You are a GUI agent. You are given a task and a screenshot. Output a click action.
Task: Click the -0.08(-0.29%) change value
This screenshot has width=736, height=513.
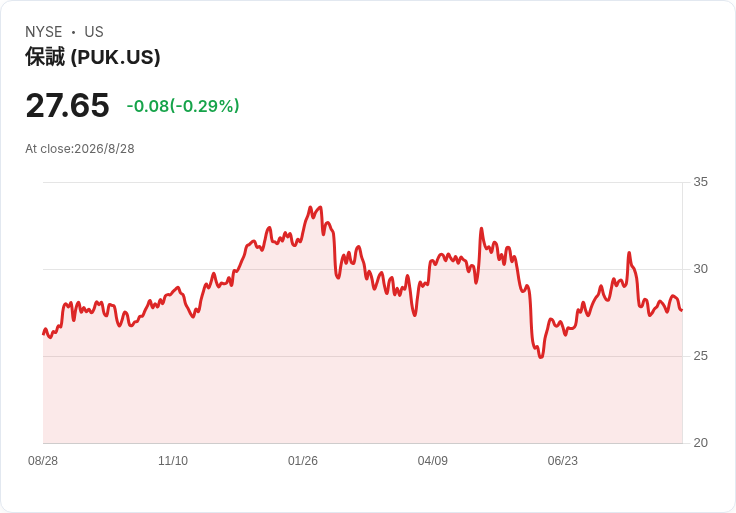[183, 106]
